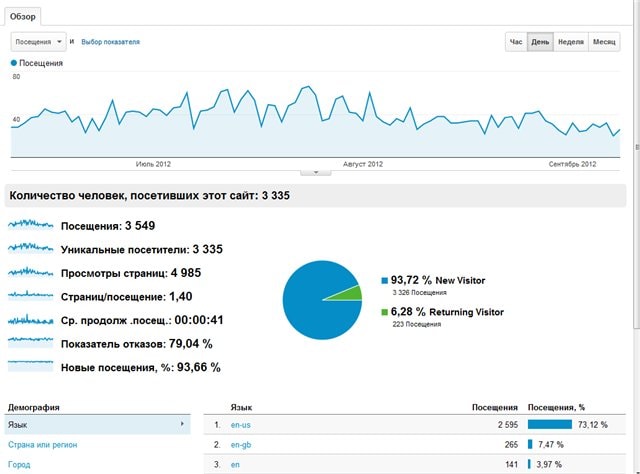Switch chart granularity to Час

tap(516, 42)
